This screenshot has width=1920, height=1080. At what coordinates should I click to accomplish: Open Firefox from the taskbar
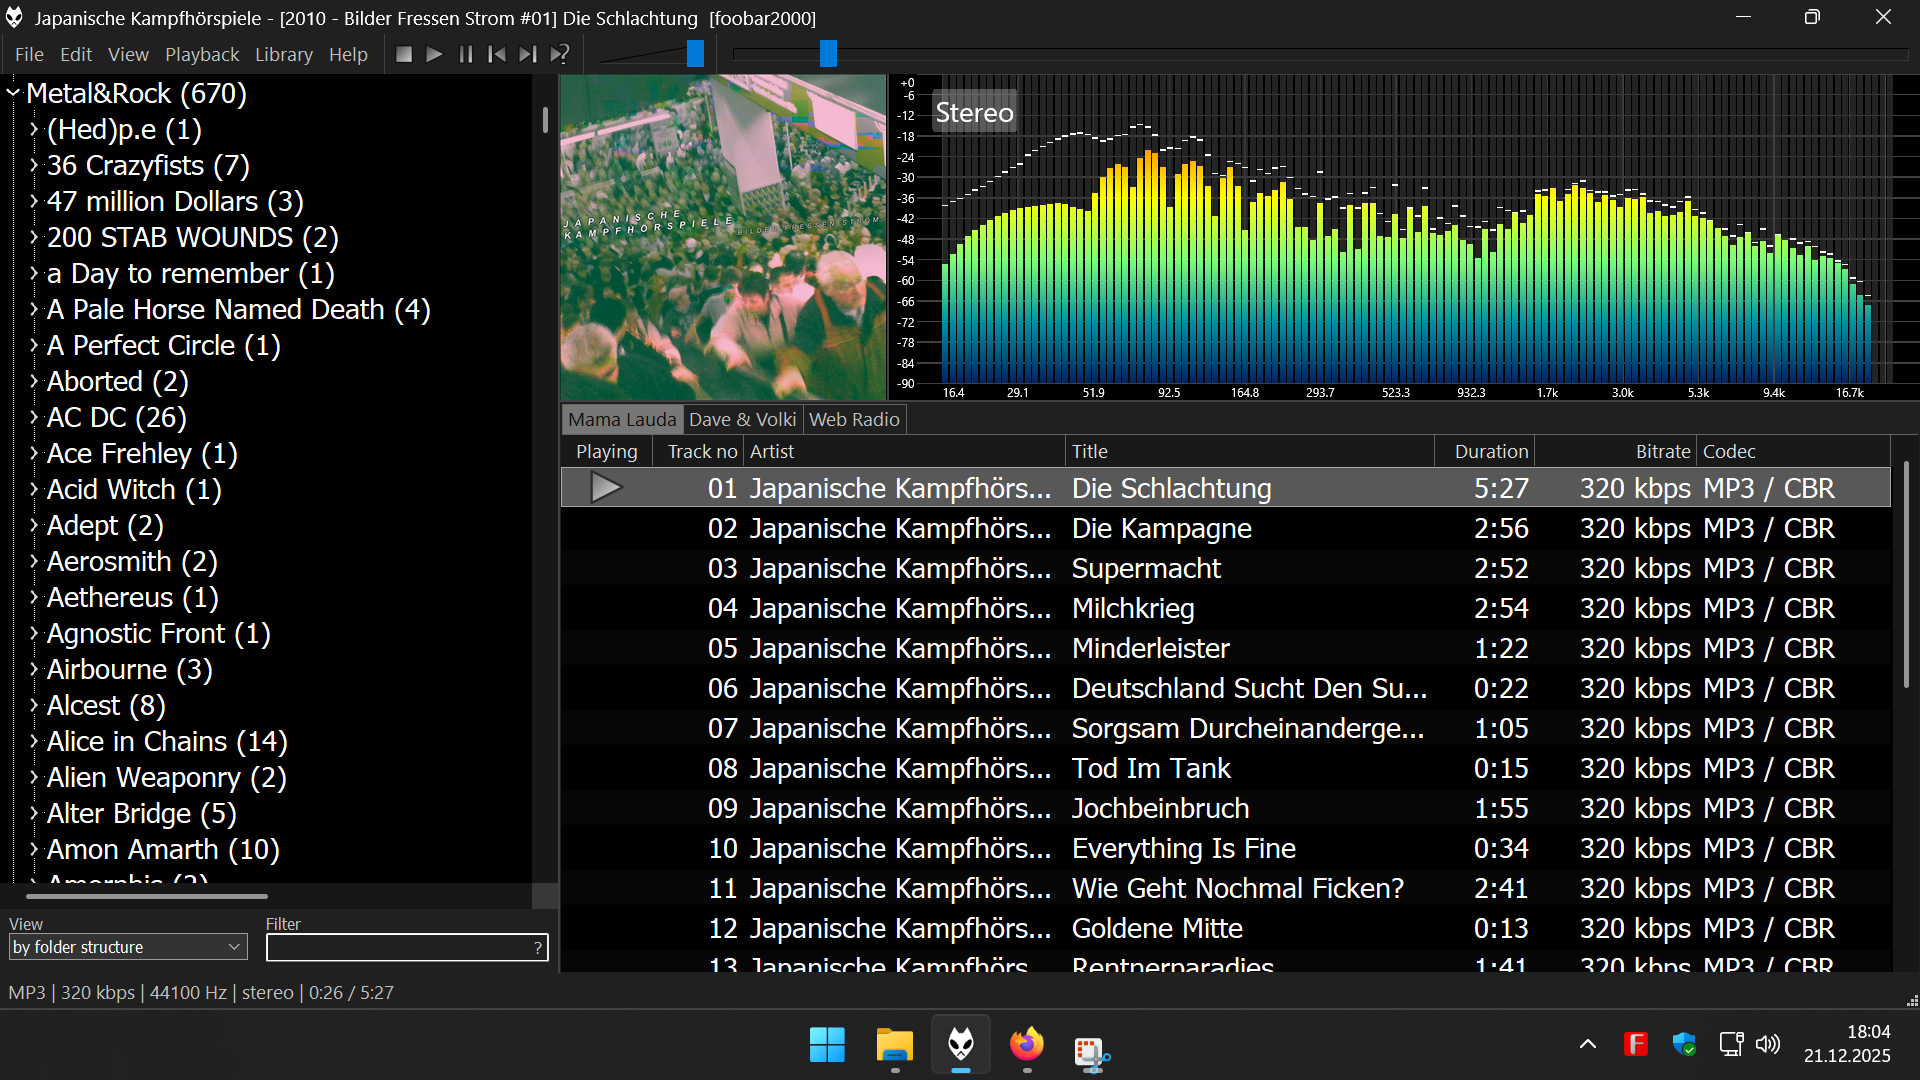pyautogui.click(x=1026, y=1045)
